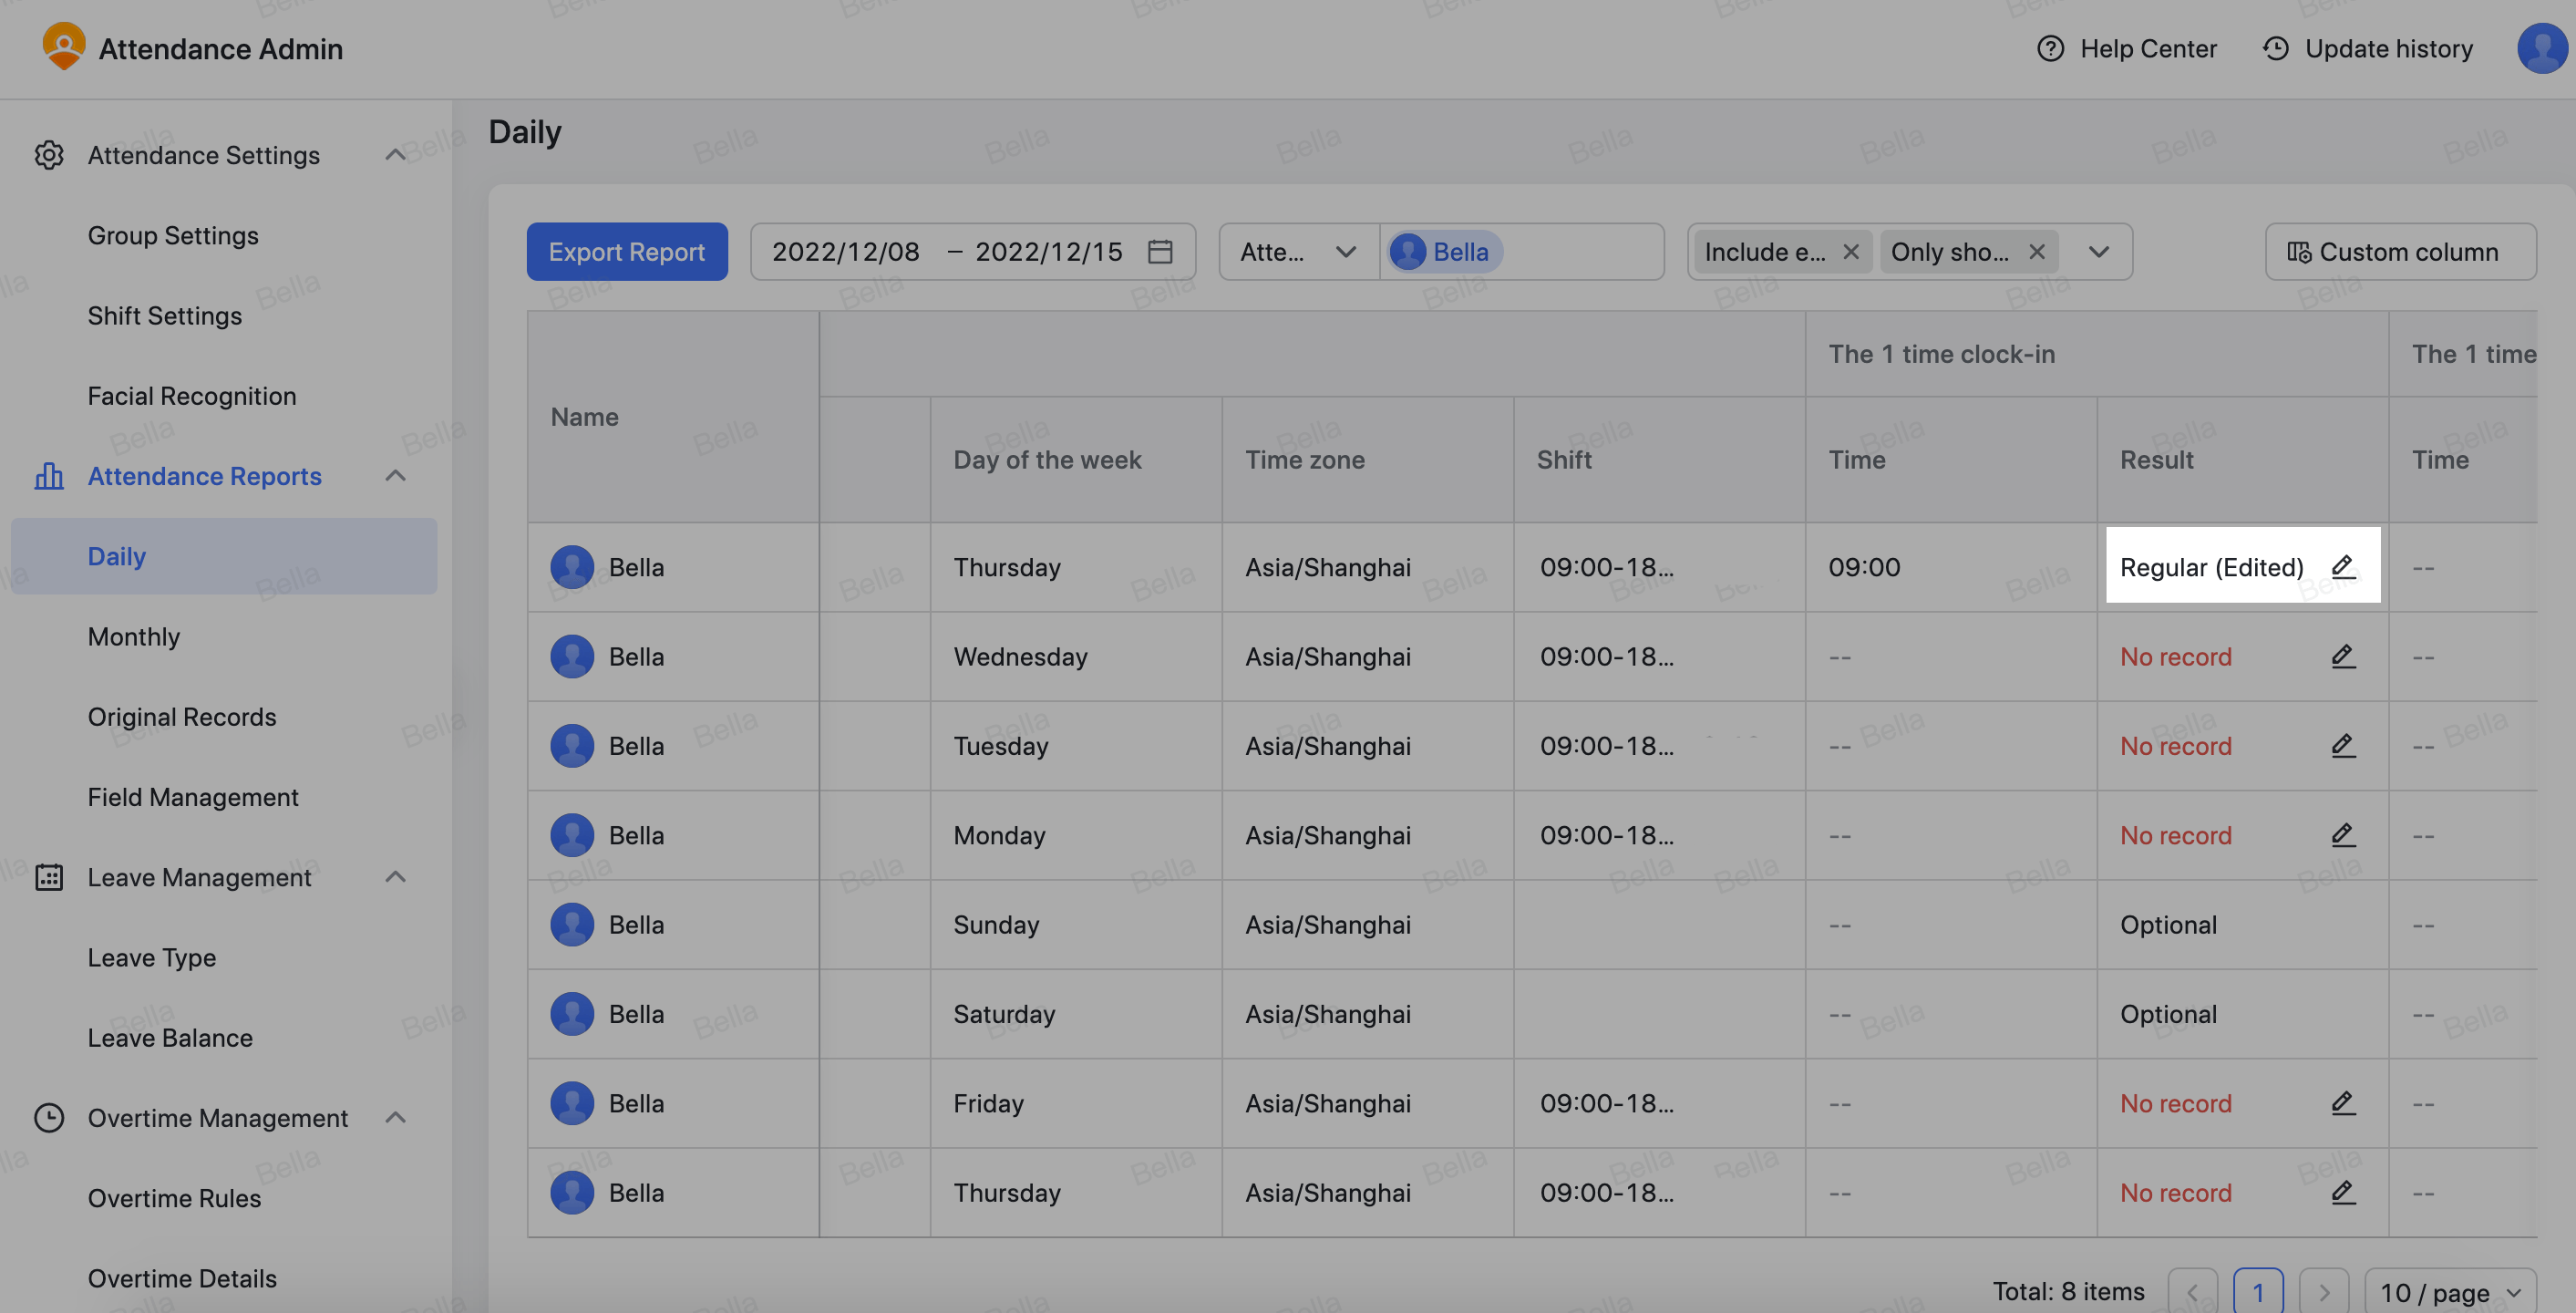The width and height of the screenshot is (2576, 1313).
Task: Click the user avatar in top right
Action: pyautogui.click(x=2541, y=49)
